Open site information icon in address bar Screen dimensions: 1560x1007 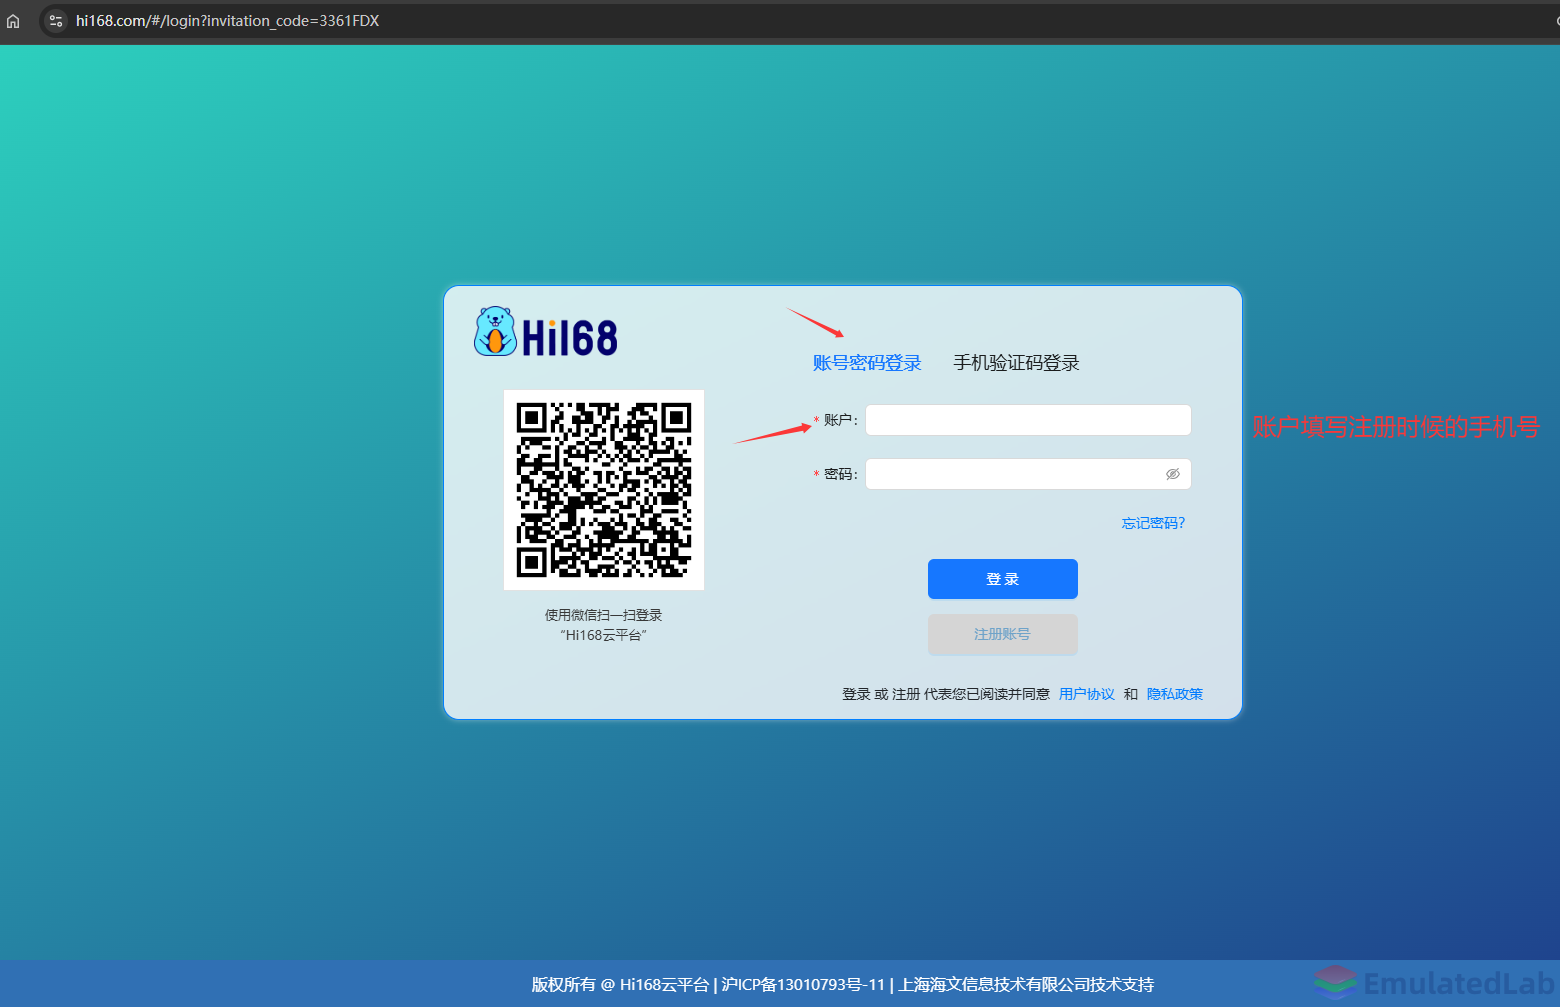(56, 21)
